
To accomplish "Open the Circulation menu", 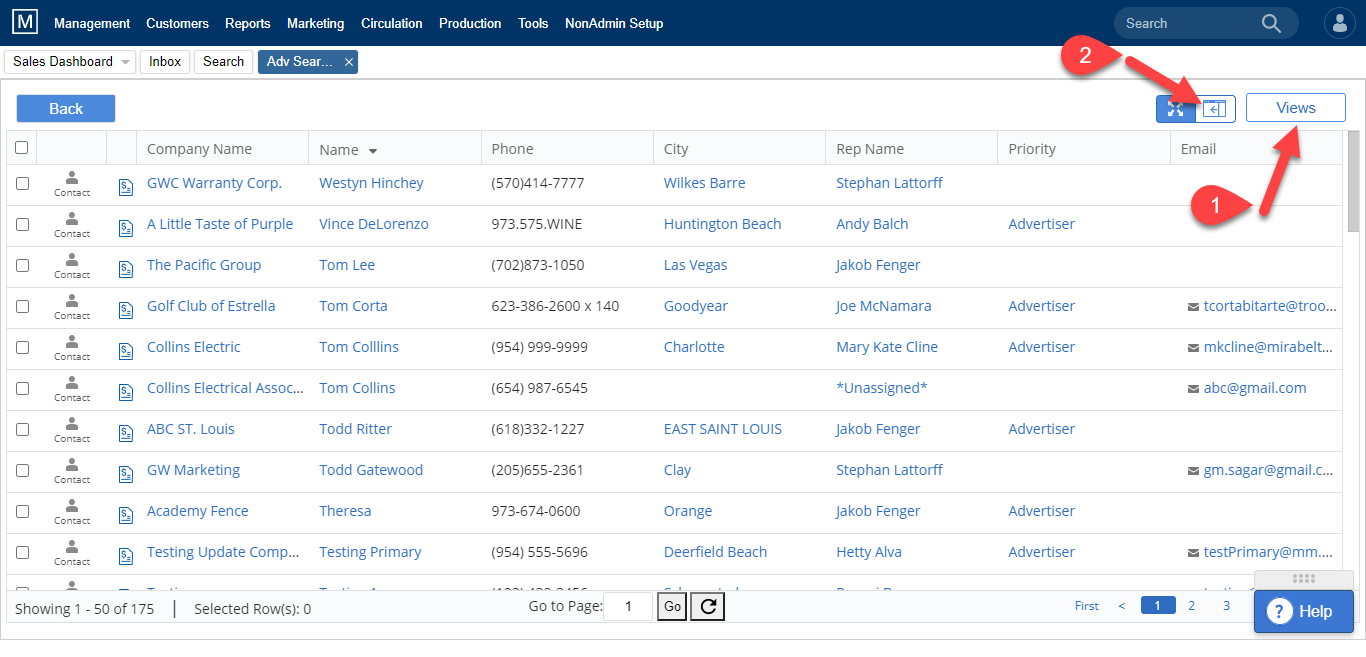I will (x=392, y=23).
